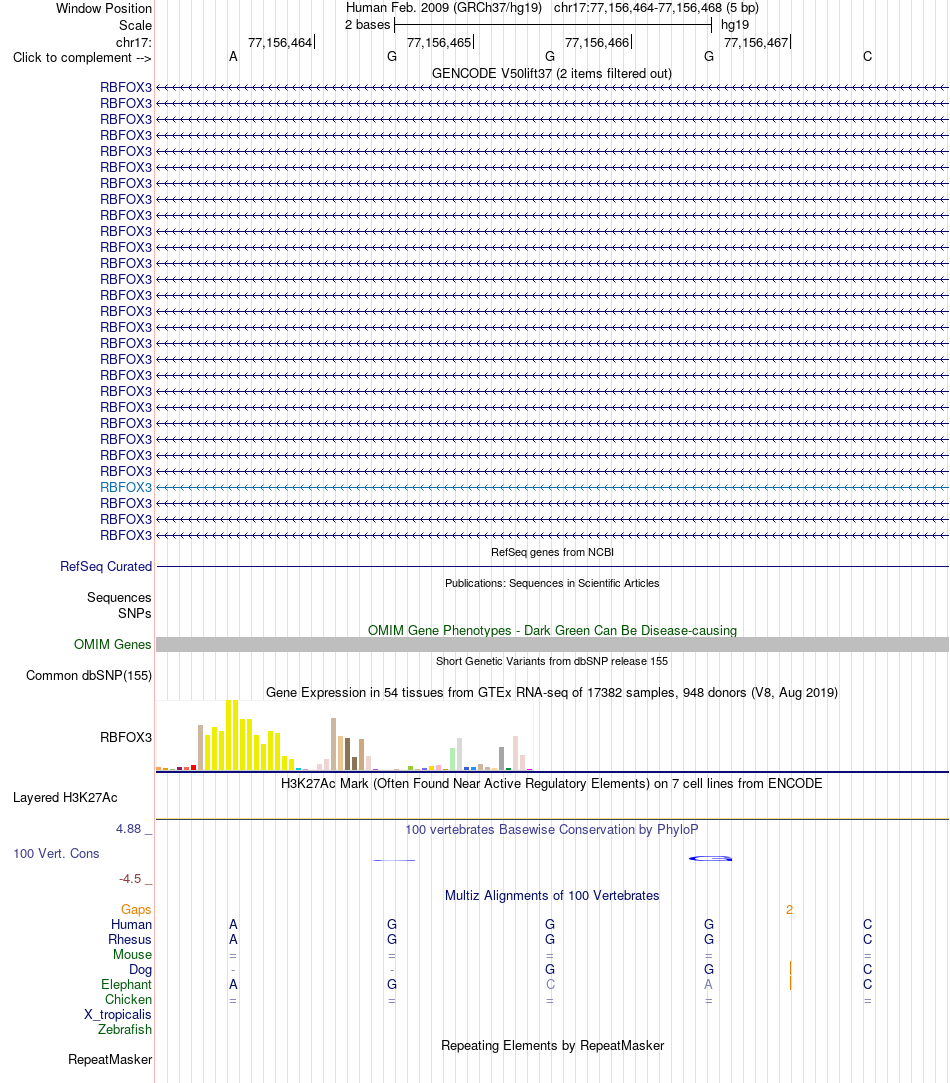950x1083 pixels.
Task: Open '100 vertebrates Basewise Conservation by PhyloP' title
Action: click(x=551, y=829)
